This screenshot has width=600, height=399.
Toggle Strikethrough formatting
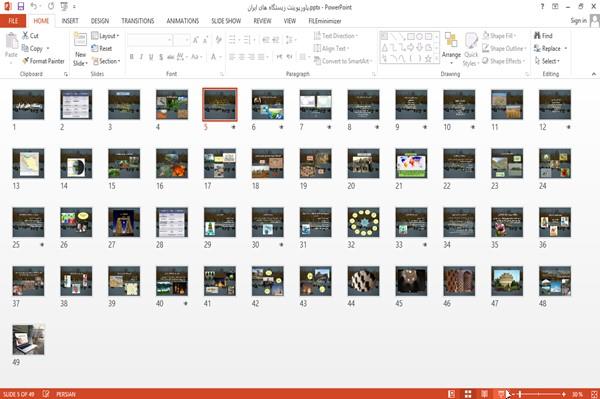(x=171, y=57)
